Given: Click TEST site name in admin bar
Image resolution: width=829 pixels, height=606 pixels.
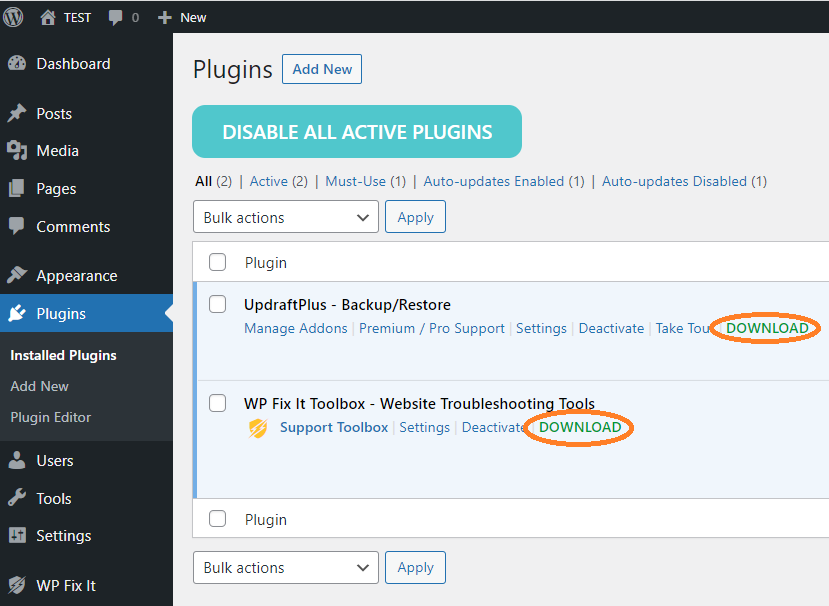Looking at the screenshot, I should pos(77,18).
